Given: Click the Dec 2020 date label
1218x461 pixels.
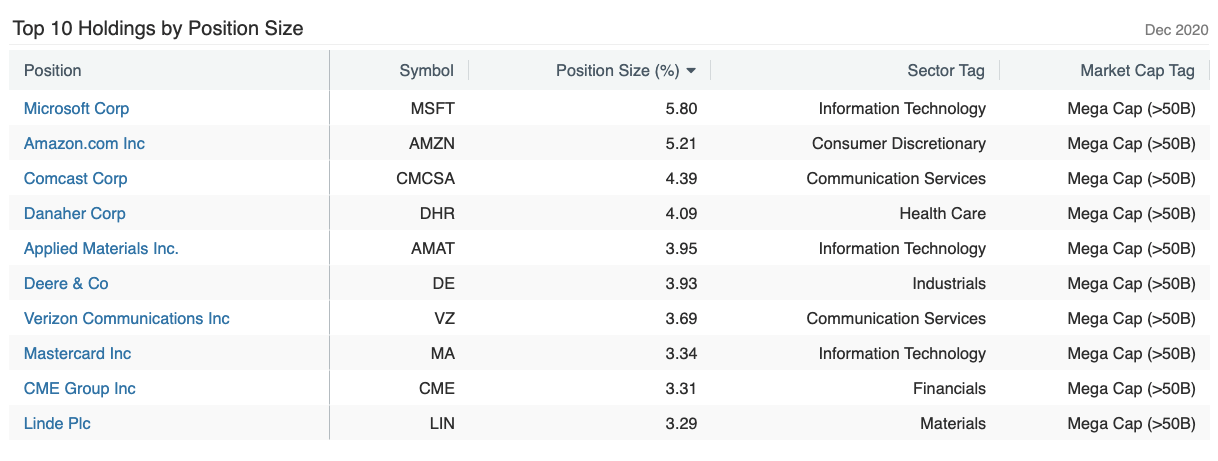Looking at the screenshot, I should (x=1177, y=30).
